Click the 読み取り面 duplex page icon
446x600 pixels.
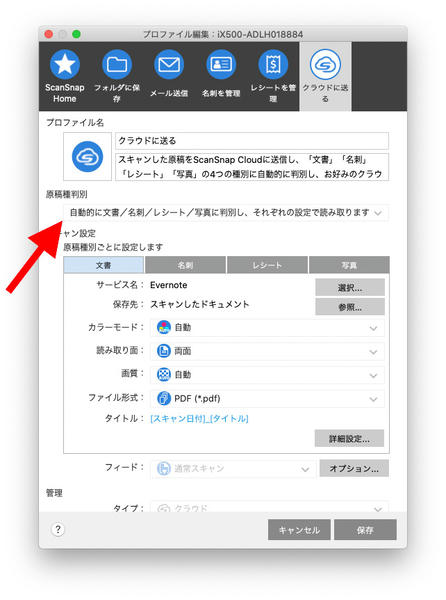tap(164, 351)
